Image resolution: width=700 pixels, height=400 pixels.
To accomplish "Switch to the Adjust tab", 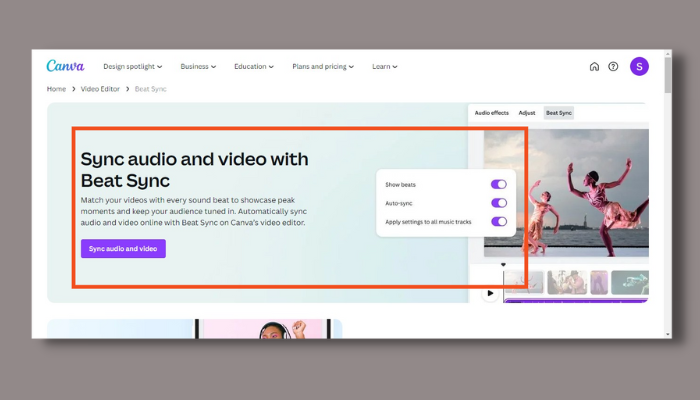I will pos(527,113).
